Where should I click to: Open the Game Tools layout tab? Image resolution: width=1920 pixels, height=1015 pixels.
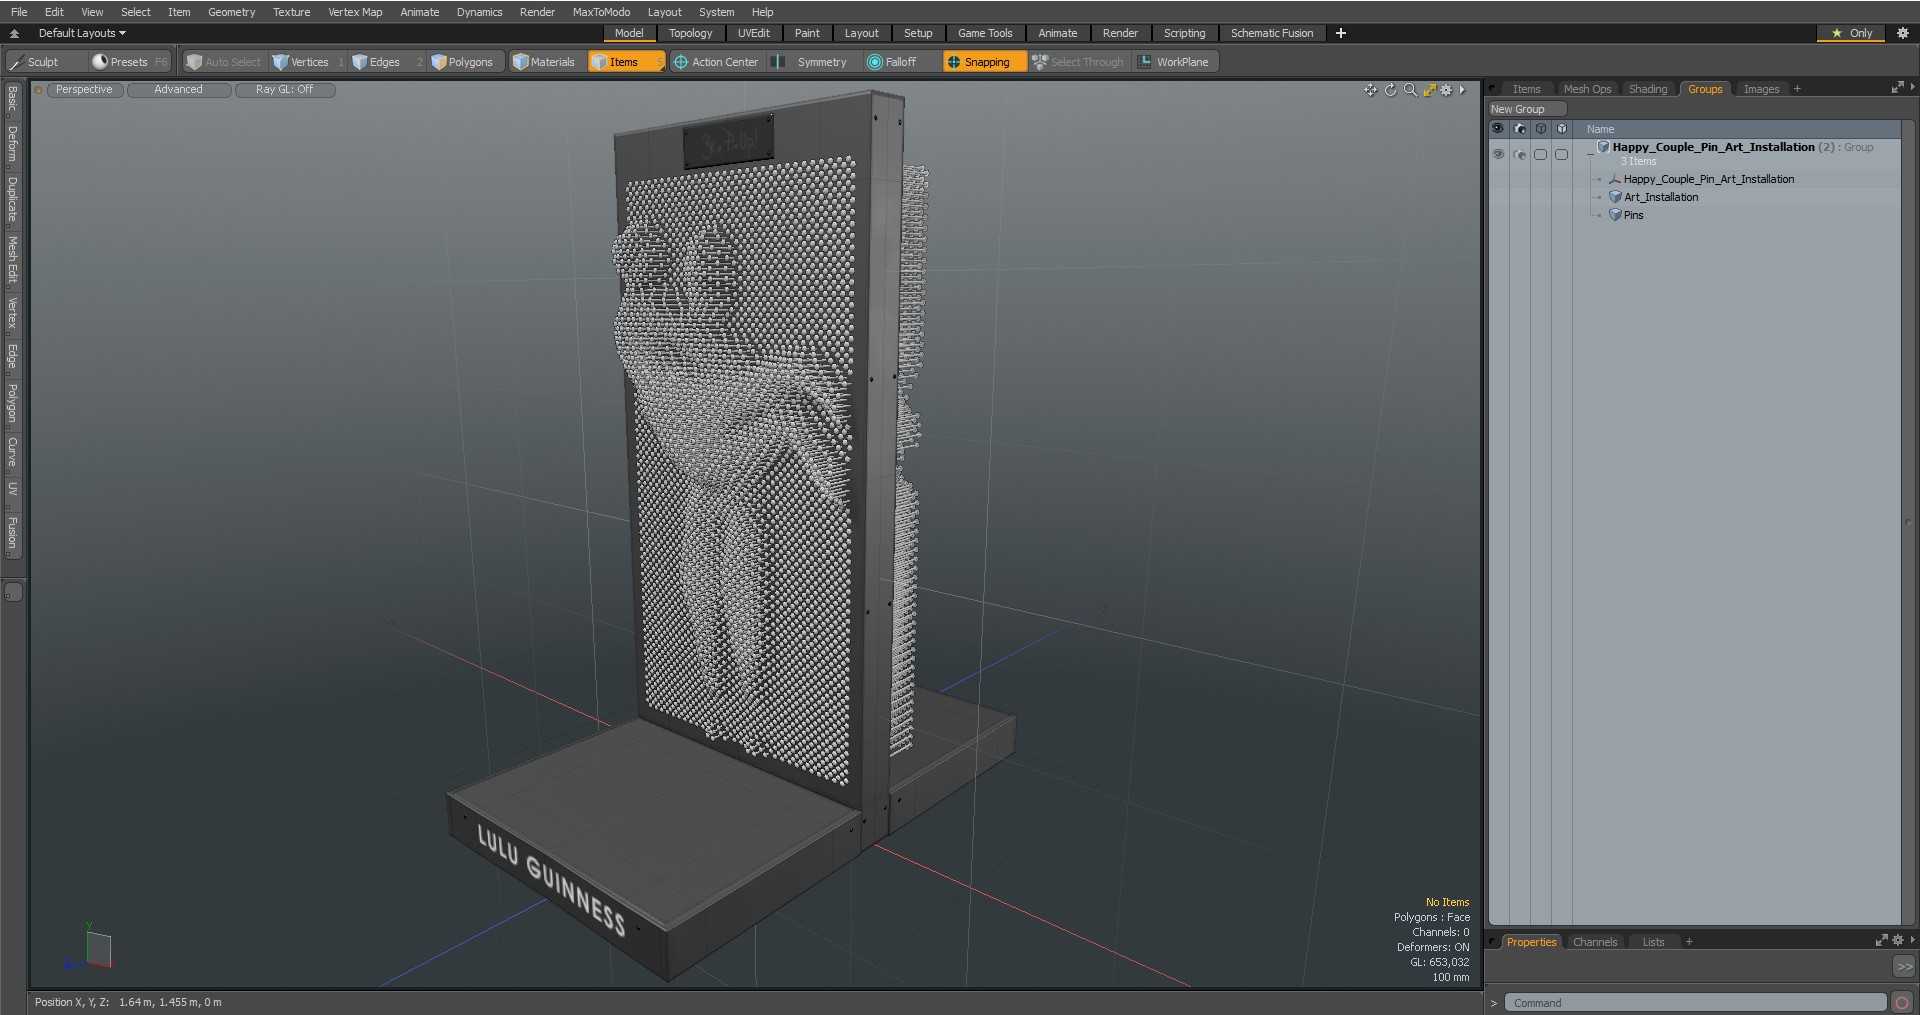point(984,33)
